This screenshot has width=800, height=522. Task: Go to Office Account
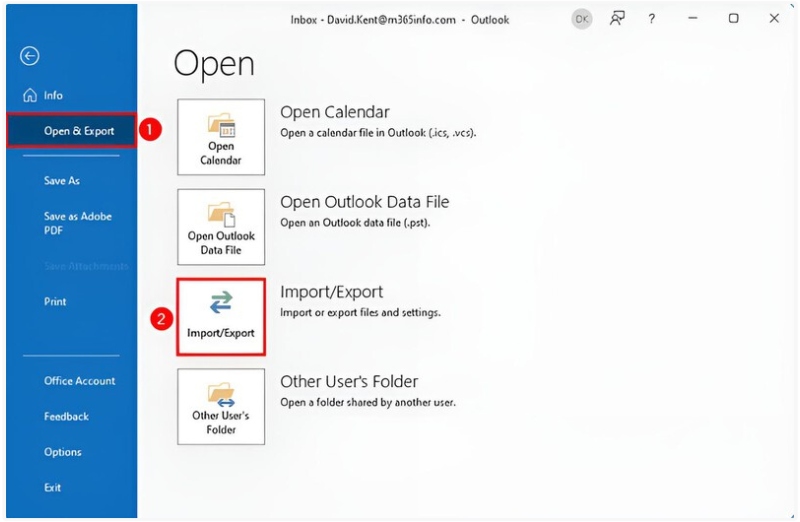coord(79,381)
